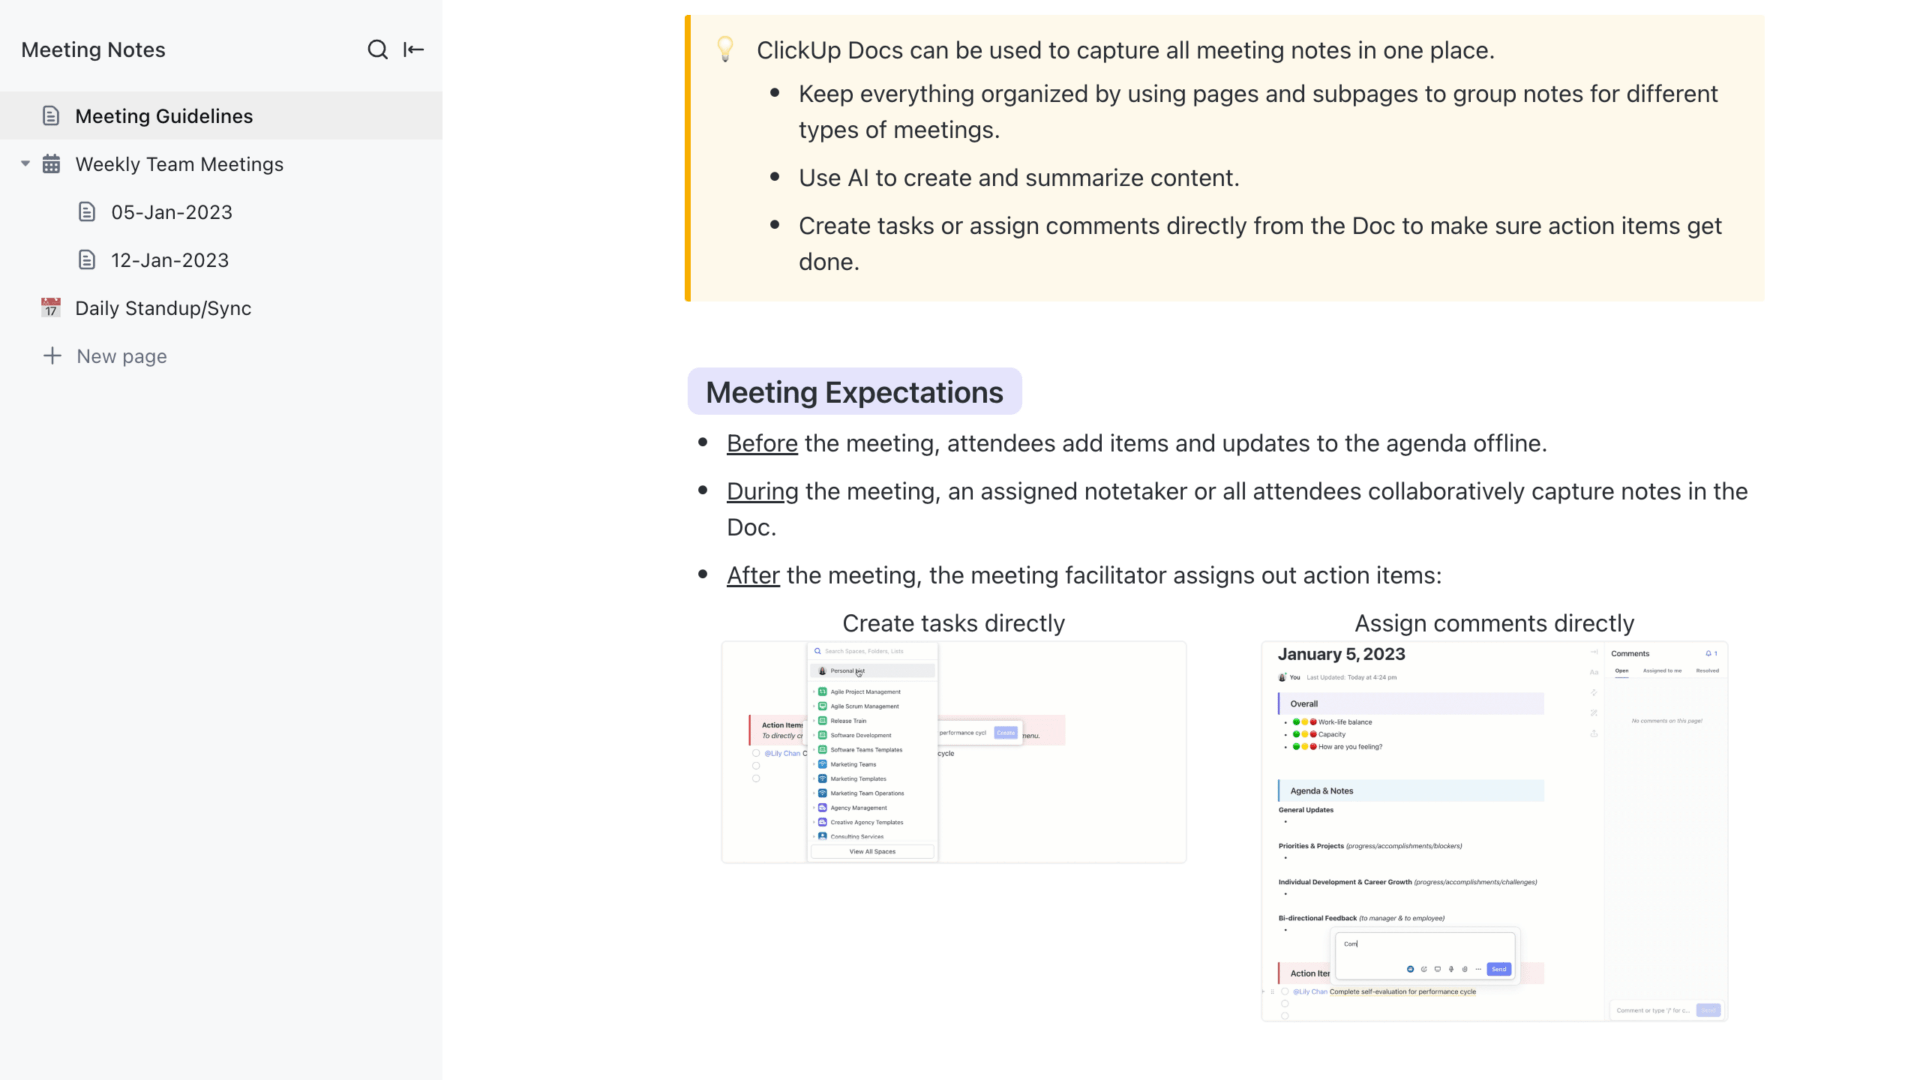The width and height of the screenshot is (1920, 1080).
Task: Click the calendar icon next to Weekly Team Meetings
Action: pos(51,164)
